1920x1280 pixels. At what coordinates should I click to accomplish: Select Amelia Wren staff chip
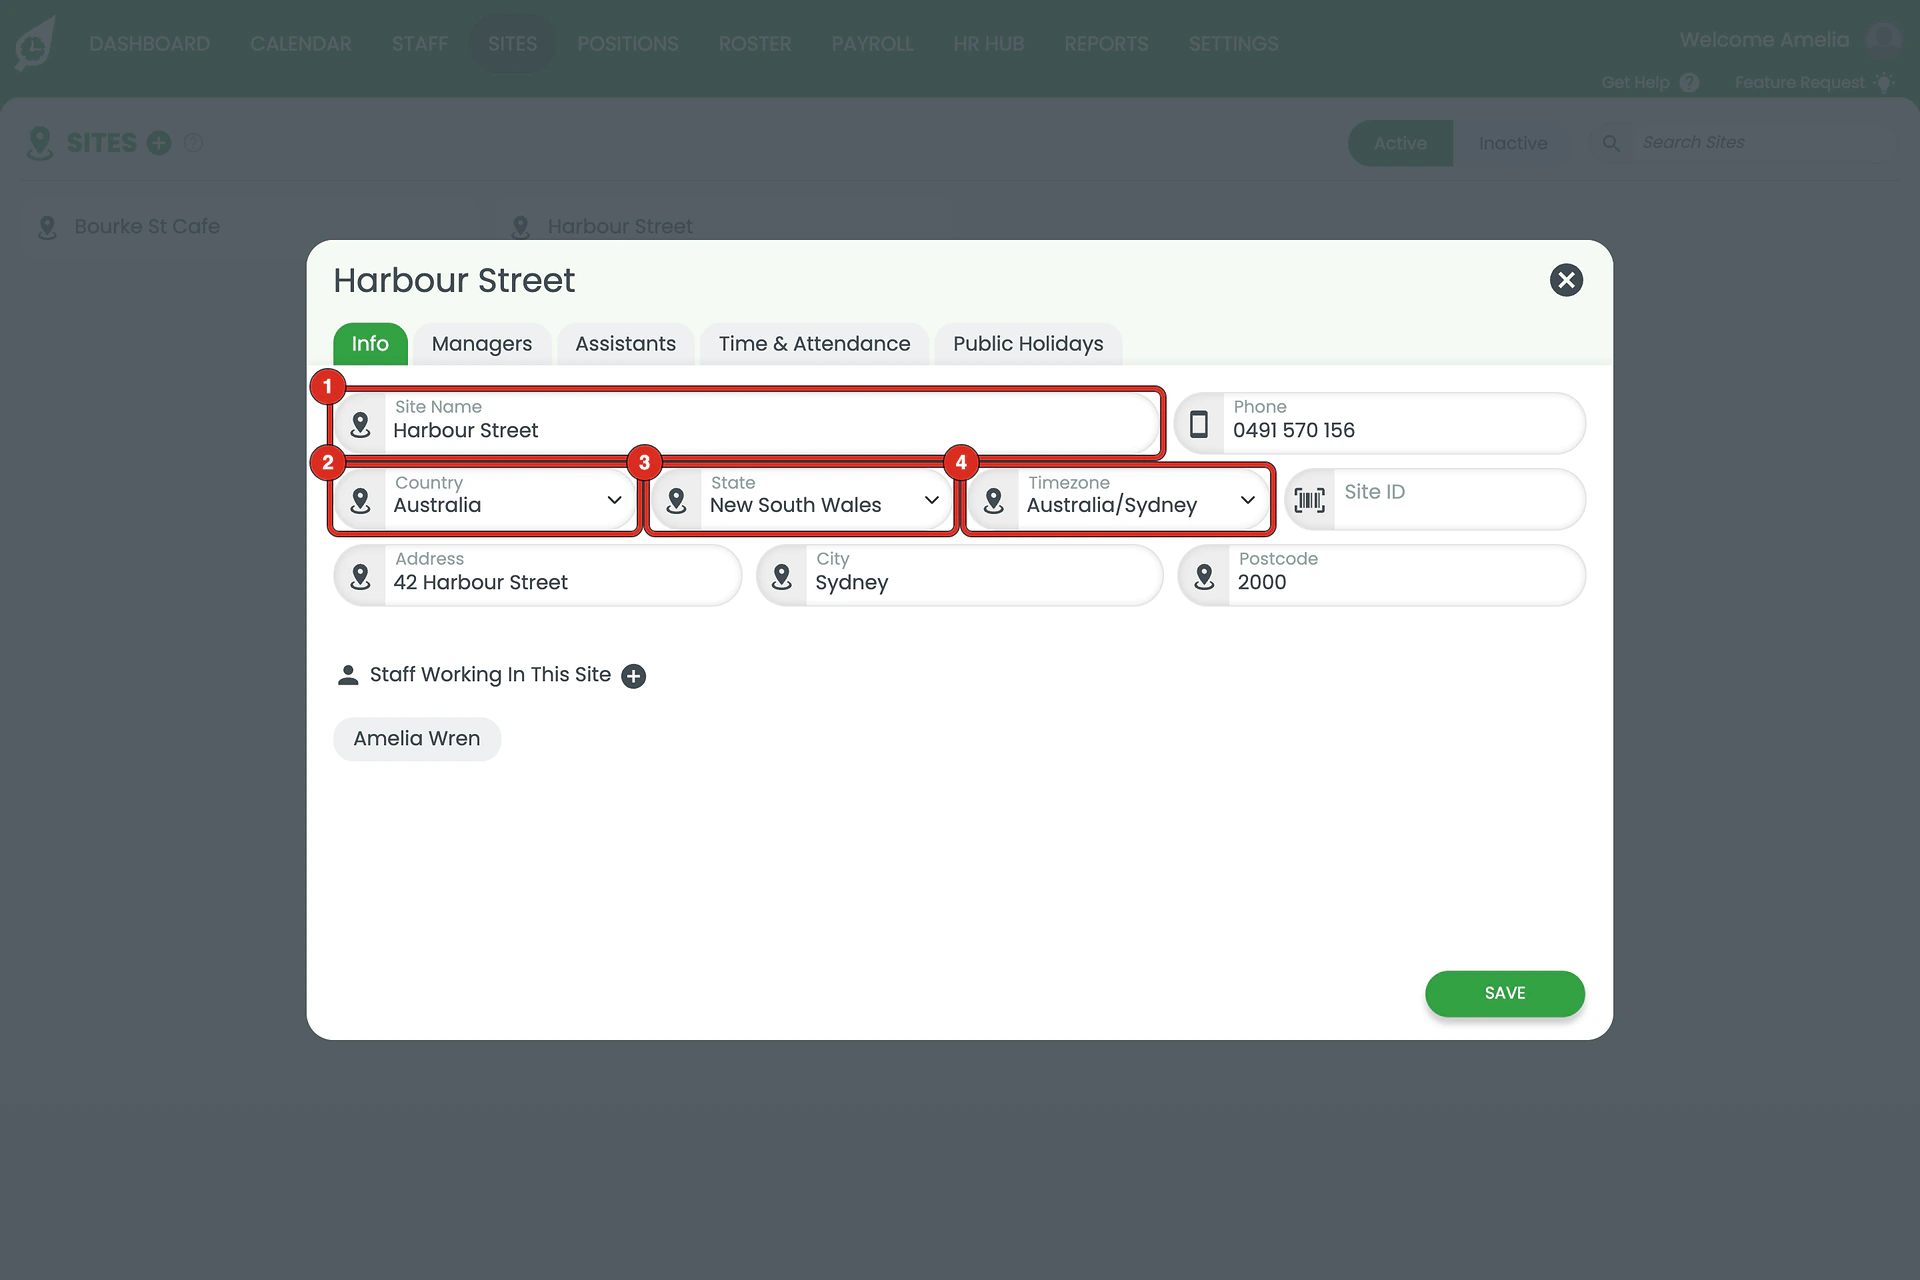point(417,739)
